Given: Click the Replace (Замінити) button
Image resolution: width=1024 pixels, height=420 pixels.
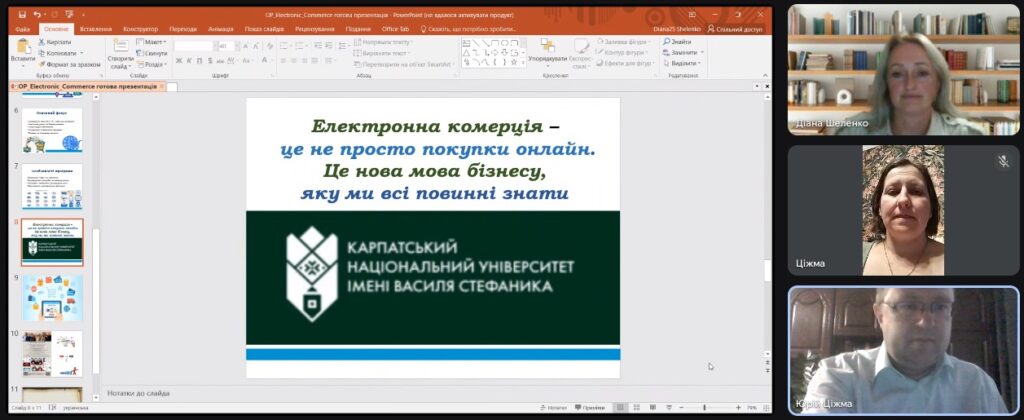Looking at the screenshot, I should click(x=683, y=53).
